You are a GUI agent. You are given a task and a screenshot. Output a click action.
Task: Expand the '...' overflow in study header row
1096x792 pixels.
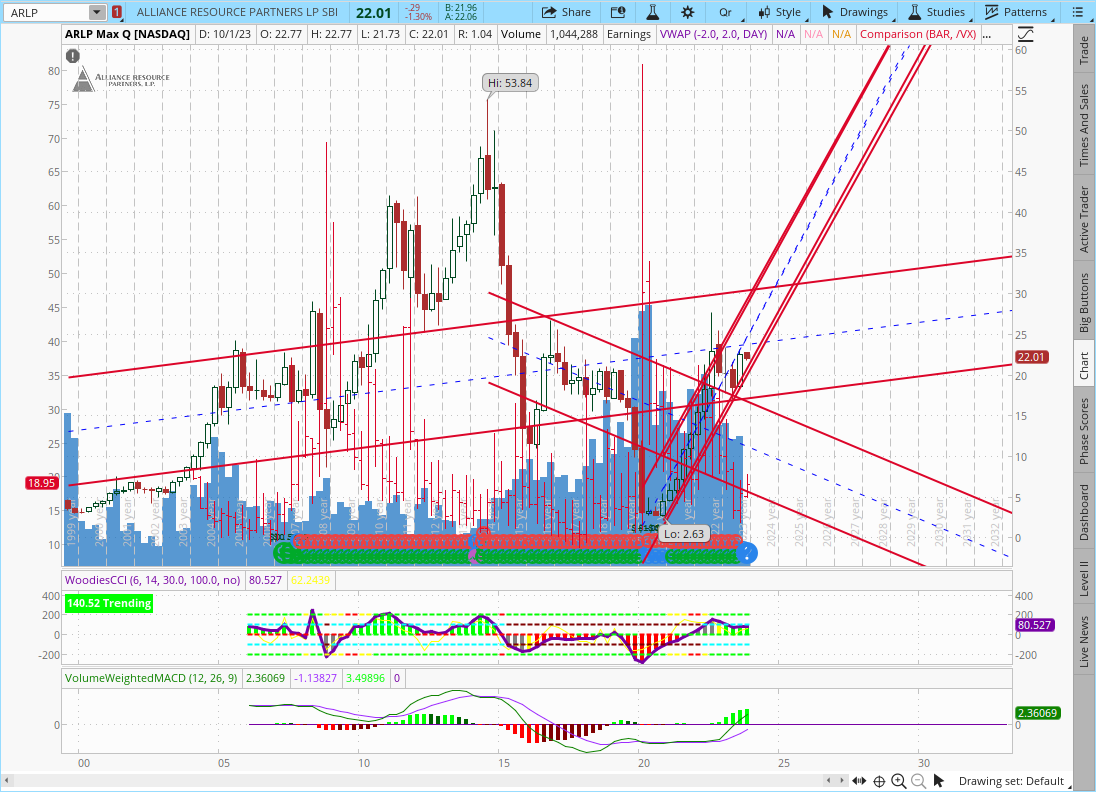986,34
